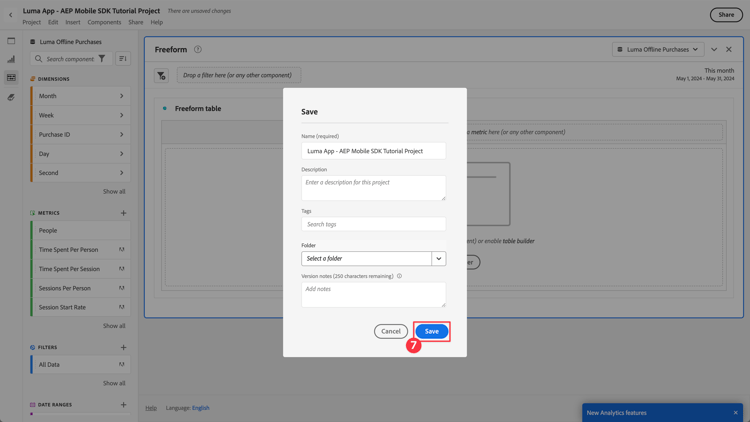Open the Components menu
Screen dimensions: 750x422
click(104, 22)
